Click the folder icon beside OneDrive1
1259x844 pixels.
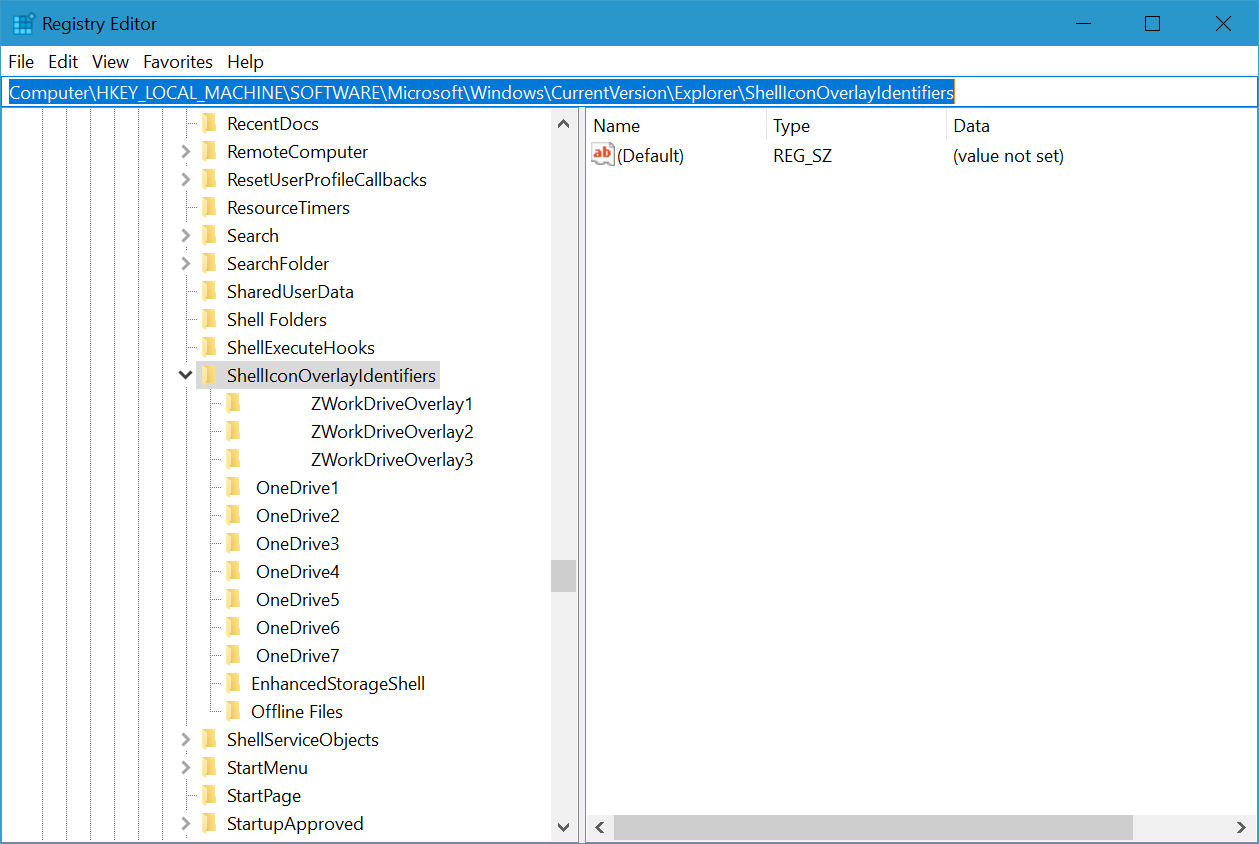pyautogui.click(x=233, y=487)
